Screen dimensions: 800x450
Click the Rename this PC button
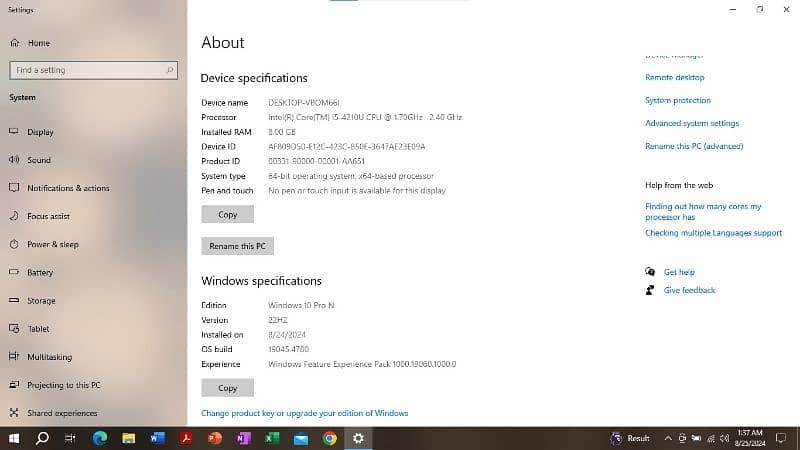[237, 246]
